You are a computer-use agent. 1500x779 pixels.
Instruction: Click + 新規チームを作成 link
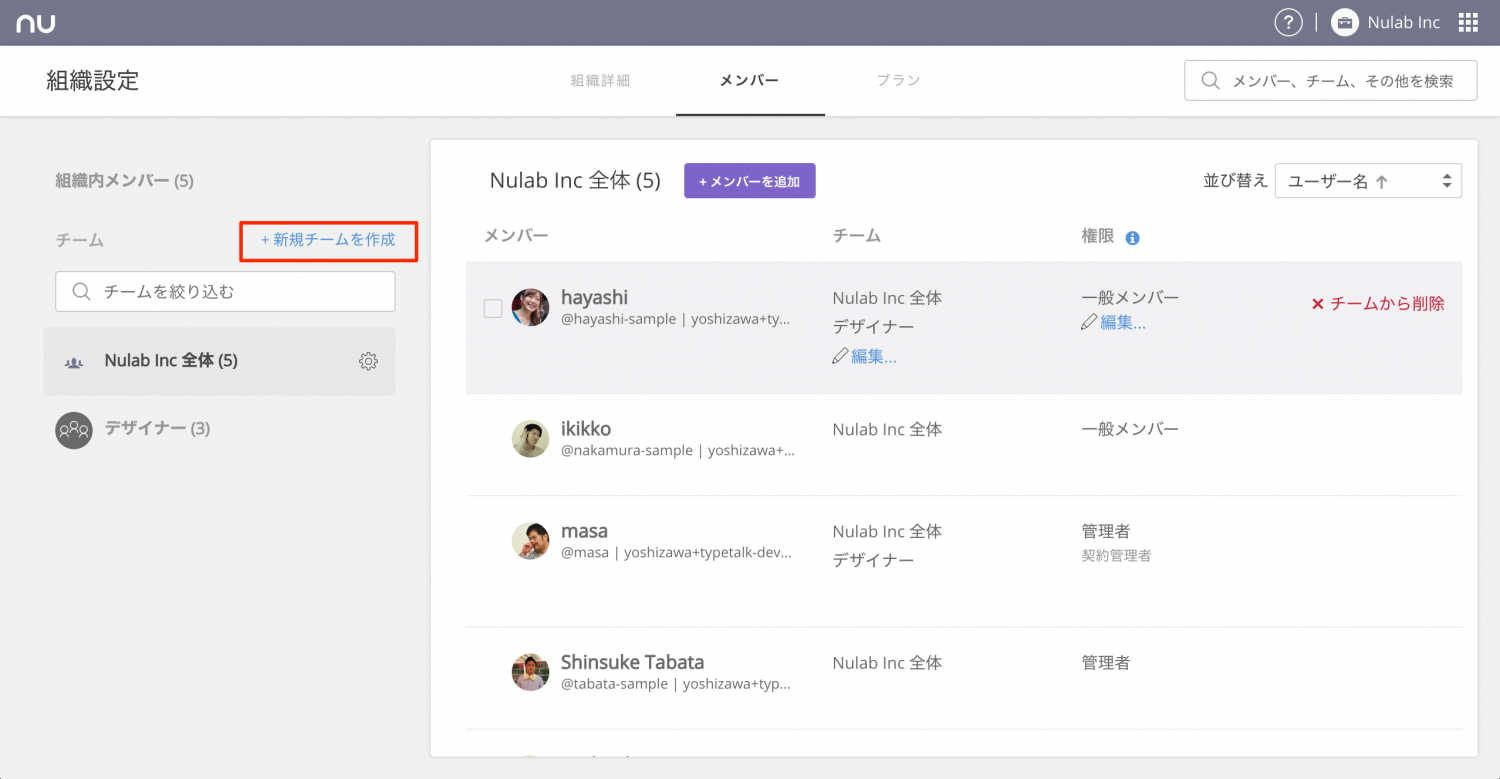coord(328,240)
